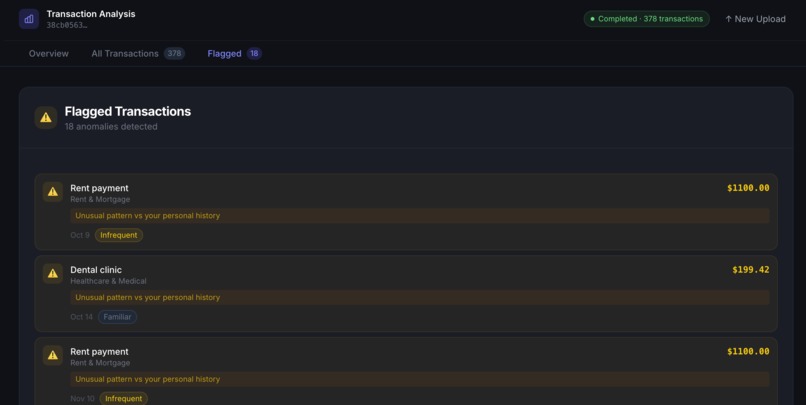The height and width of the screenshot is (405, 806).
Task: Click the Completed 378 transactions status badge
Action: [647, 19]
